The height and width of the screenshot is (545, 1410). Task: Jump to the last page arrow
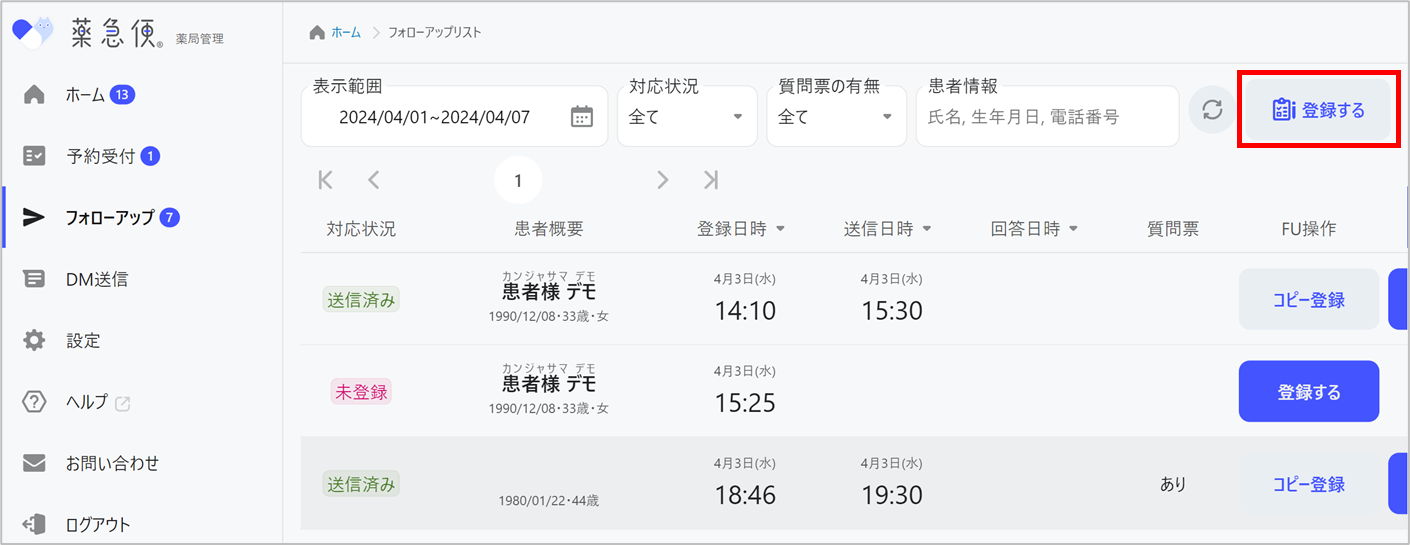(x=710, y=180)
